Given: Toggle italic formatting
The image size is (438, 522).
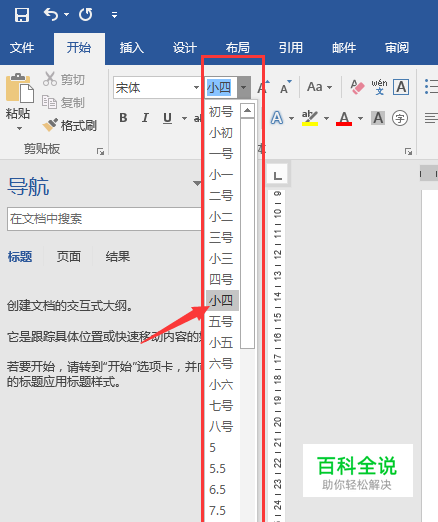Looking at the screenshot, I should point(145,118).
